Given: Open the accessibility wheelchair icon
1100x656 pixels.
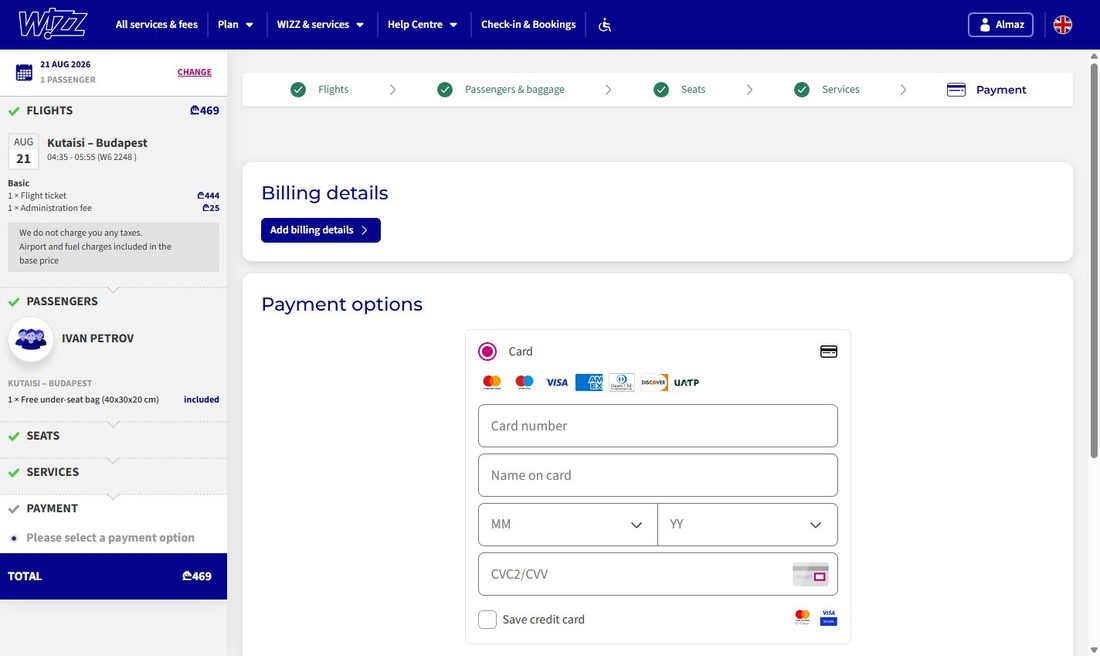Looking at the screenshot, I should (605, 25).
